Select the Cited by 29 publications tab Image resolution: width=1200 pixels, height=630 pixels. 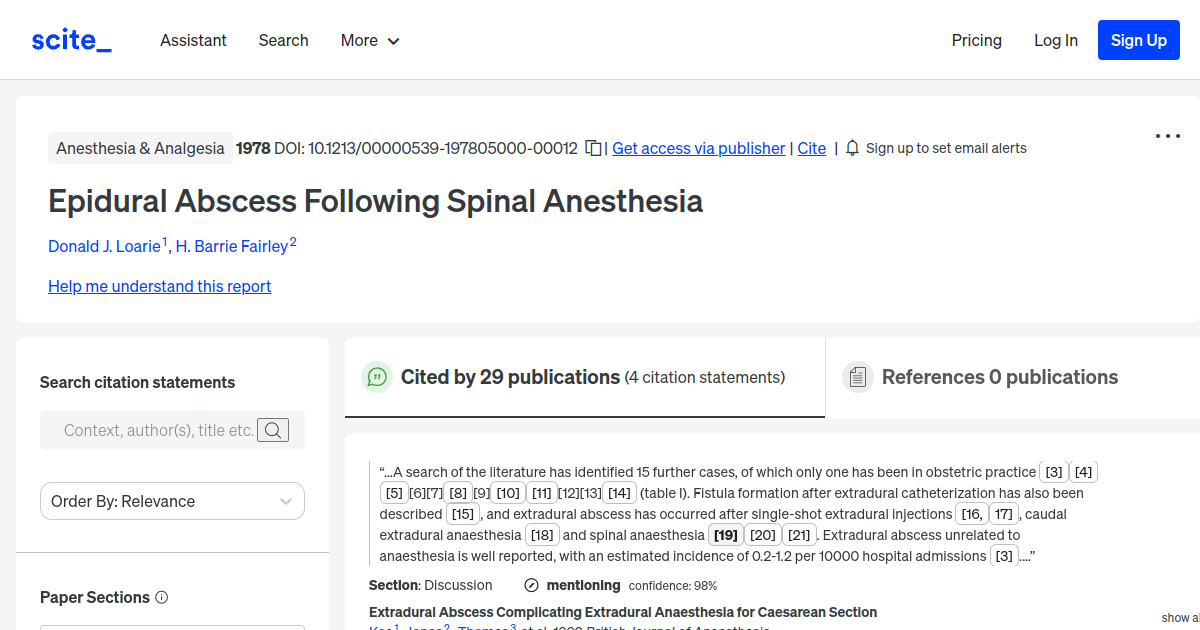click(510, 377)
